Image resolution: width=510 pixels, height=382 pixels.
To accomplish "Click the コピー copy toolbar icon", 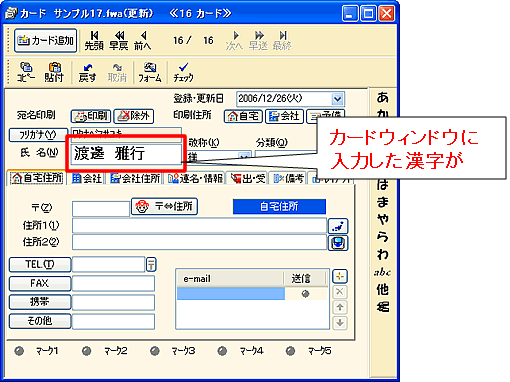I will pos(26,72).
